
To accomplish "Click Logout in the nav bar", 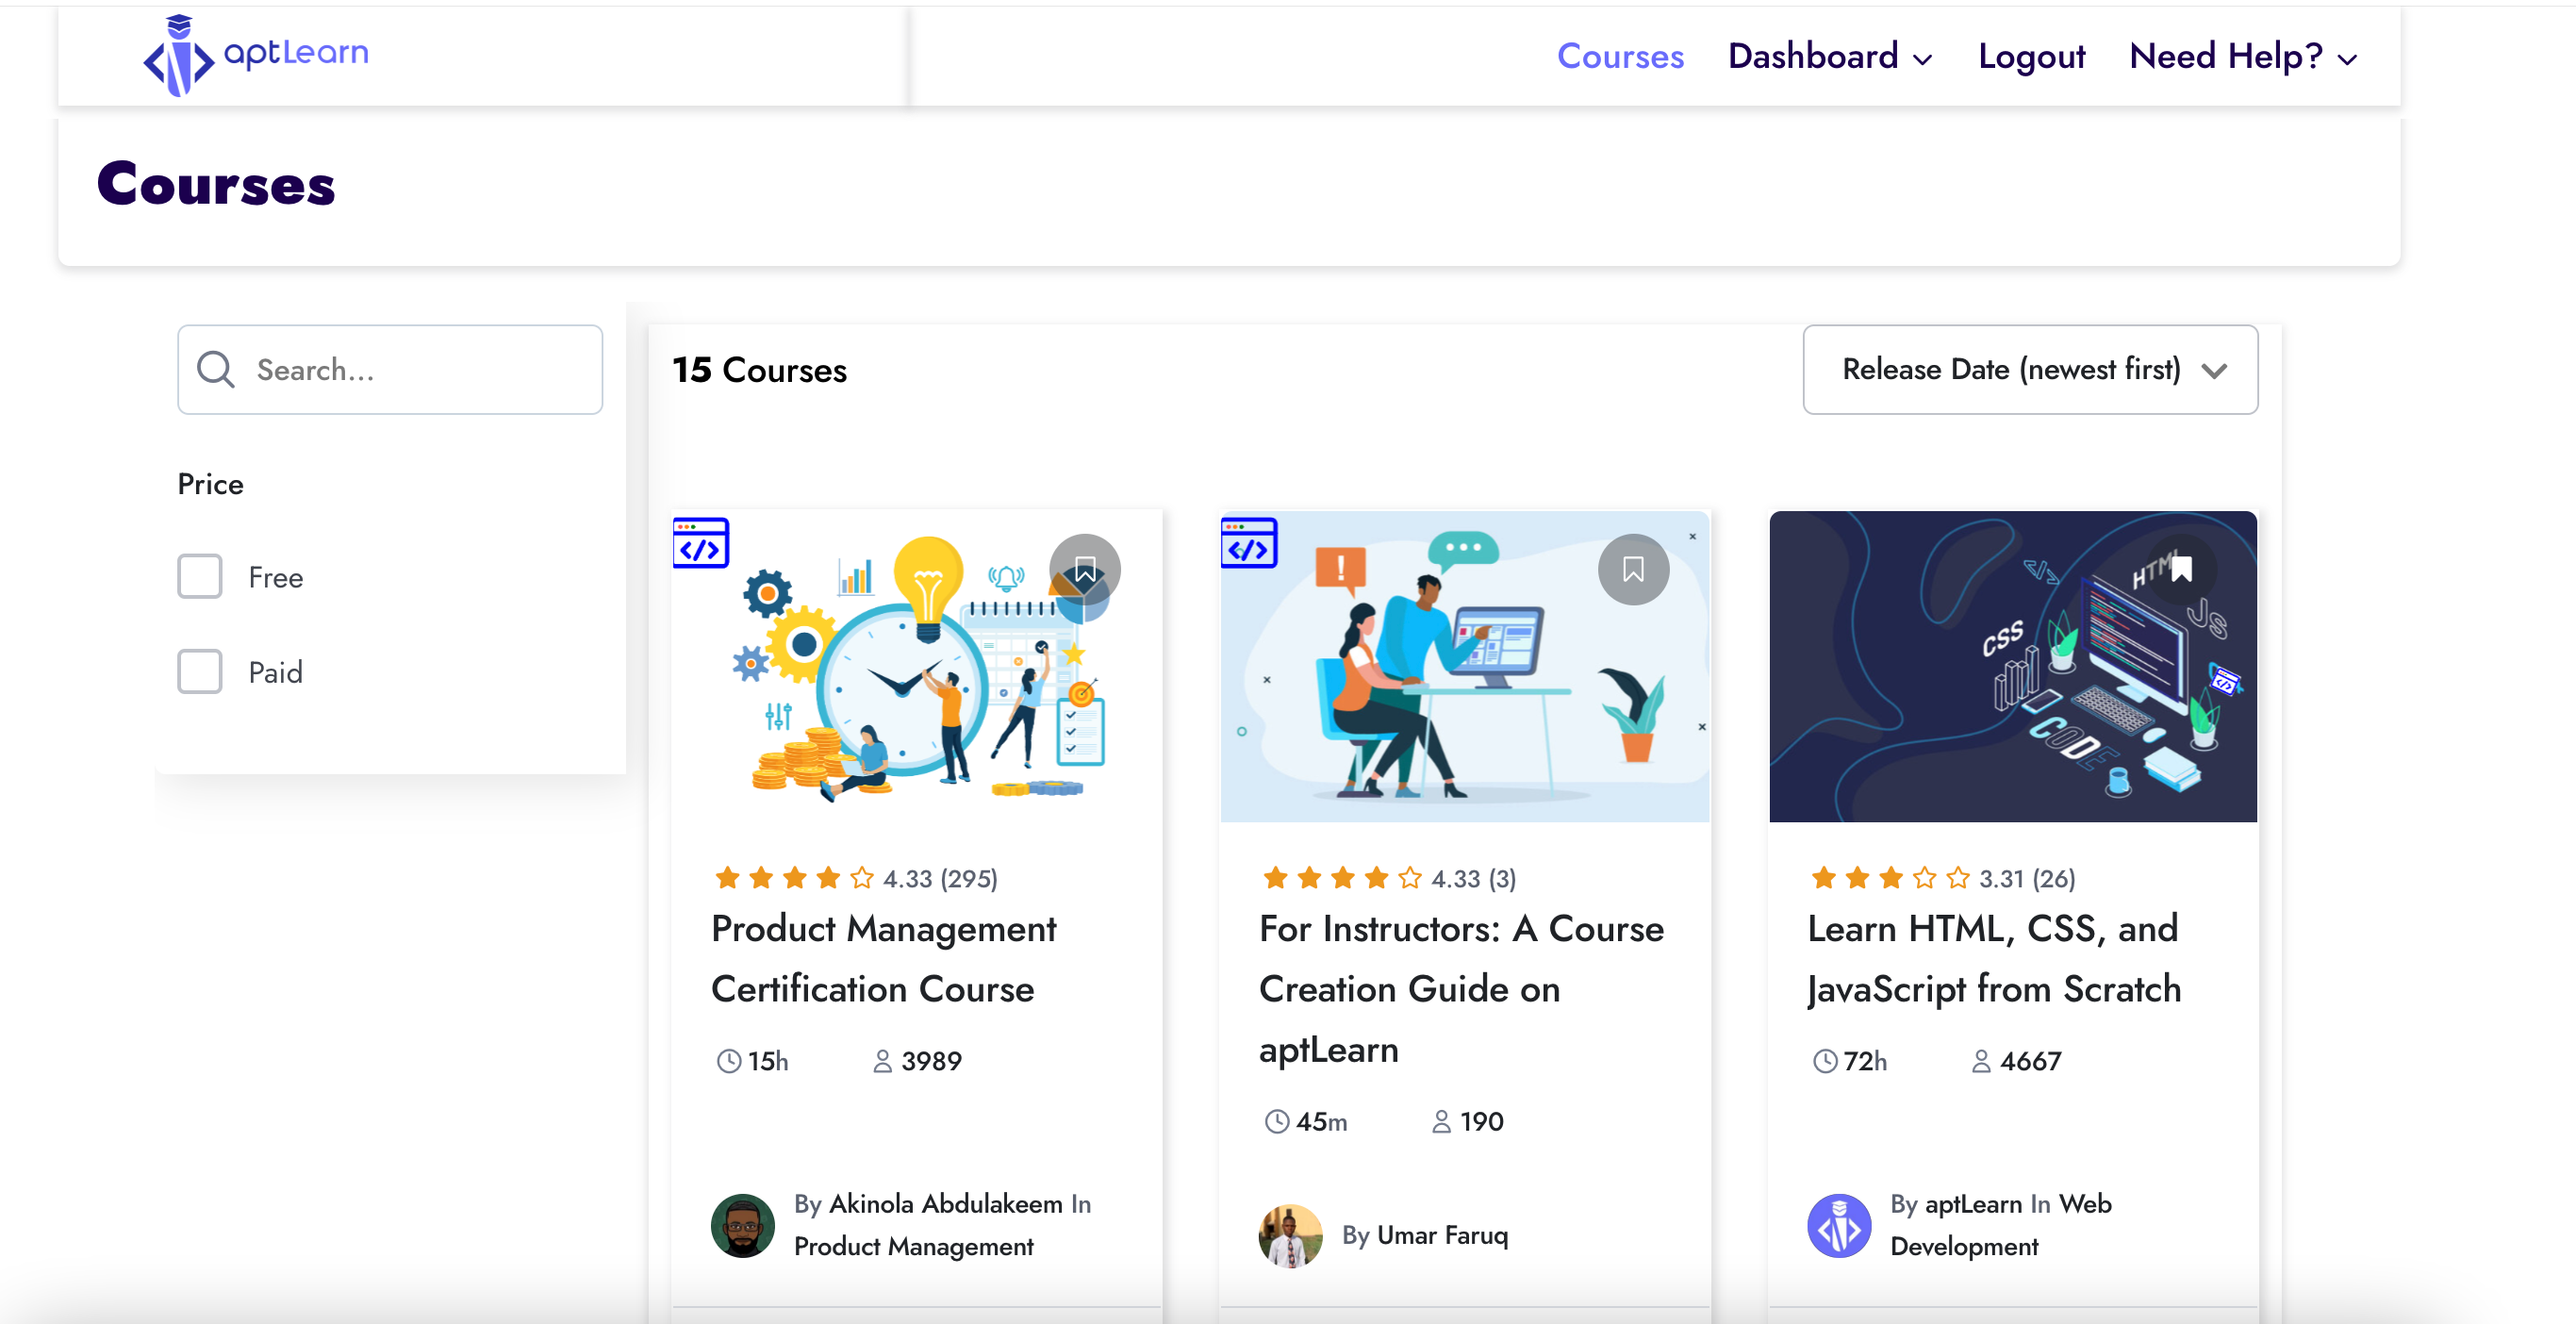I will point(2031,56).
